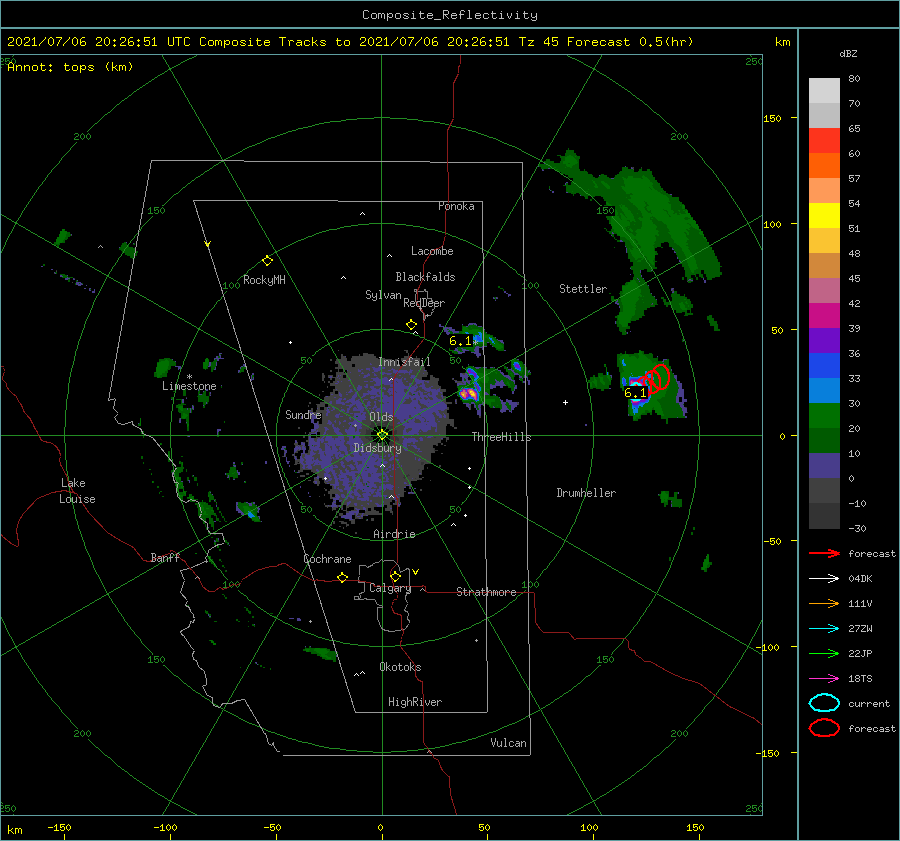
Task: Select the red 60-65 dBZ color swatch
Action: pyautogui.click(x=824, y=141)
